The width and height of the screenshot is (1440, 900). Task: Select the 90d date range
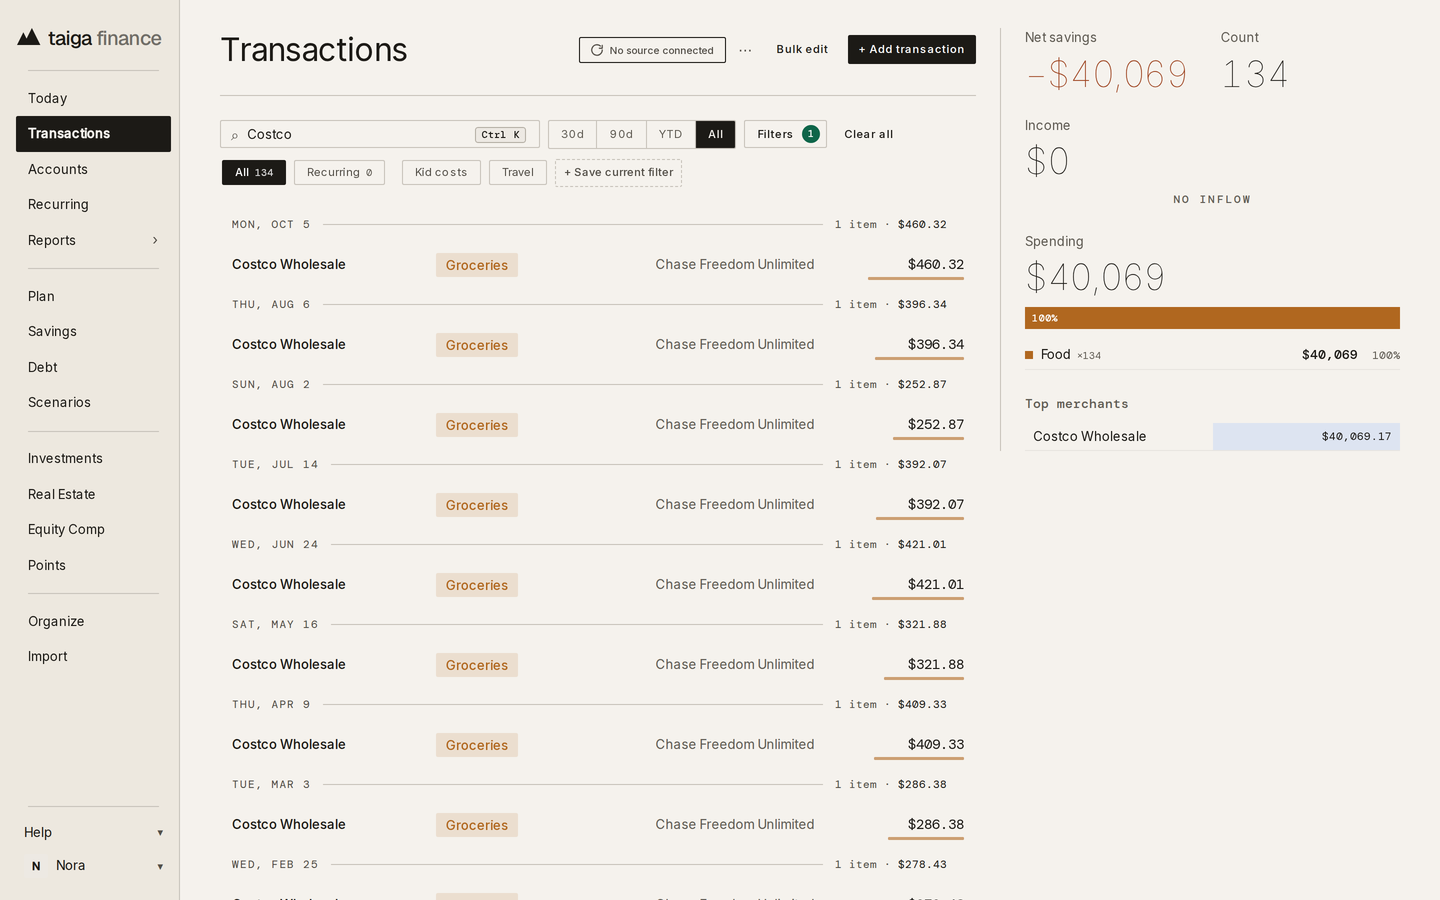click(x=621, y=134)
